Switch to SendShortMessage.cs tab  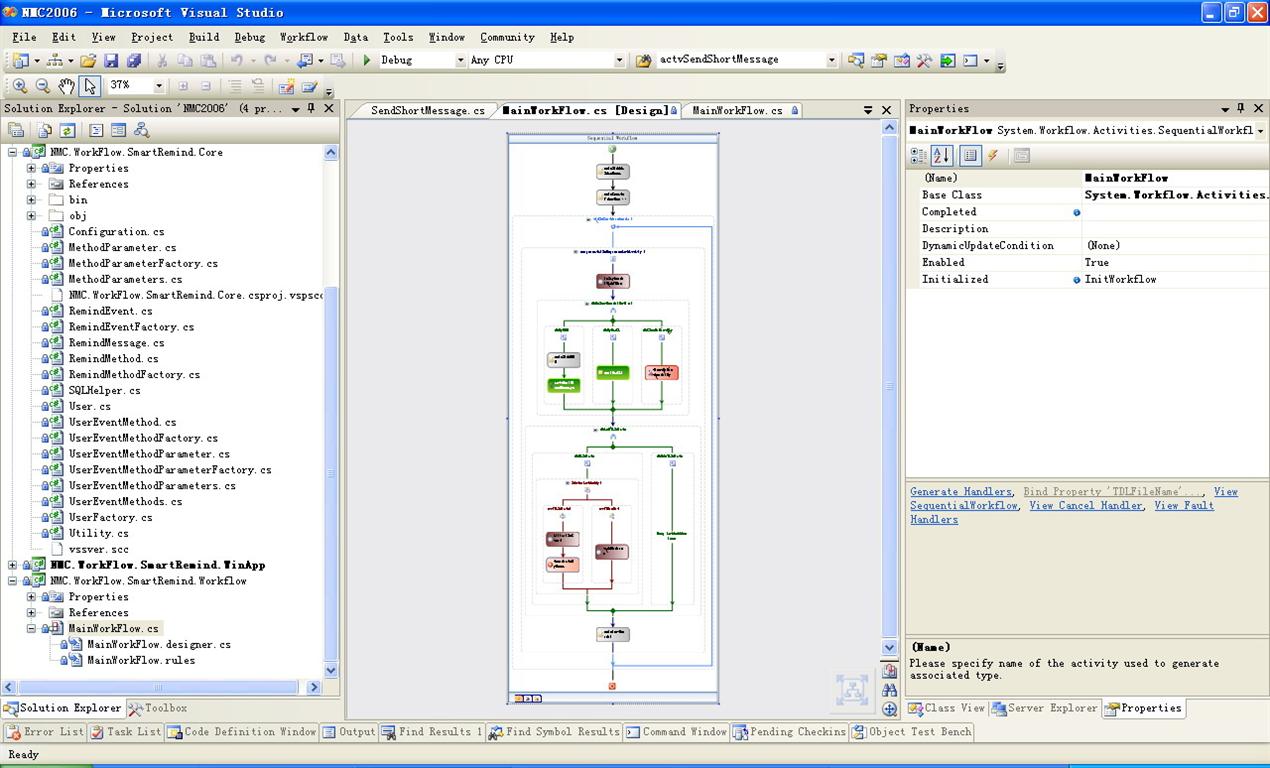[x=427, y=110]
